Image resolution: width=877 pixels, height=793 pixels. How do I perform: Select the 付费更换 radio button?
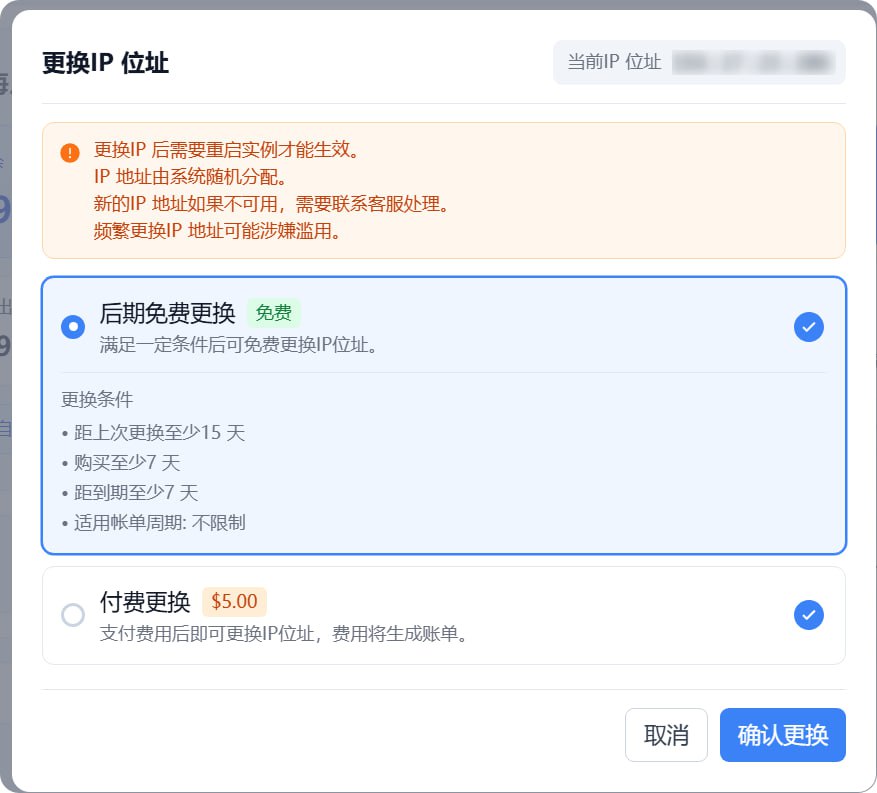click(73, 615)
